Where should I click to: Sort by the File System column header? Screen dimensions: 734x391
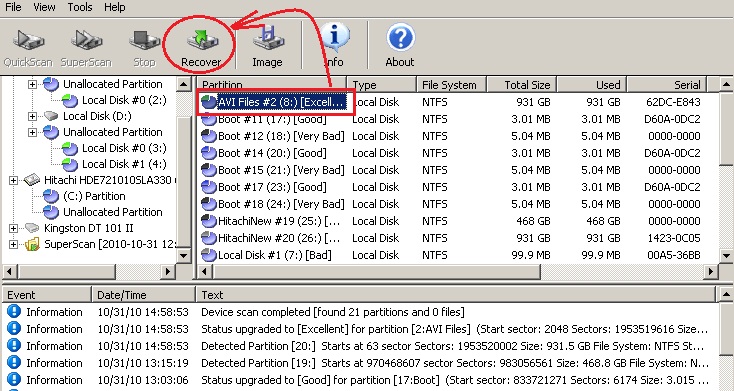(x=452, y=85)
